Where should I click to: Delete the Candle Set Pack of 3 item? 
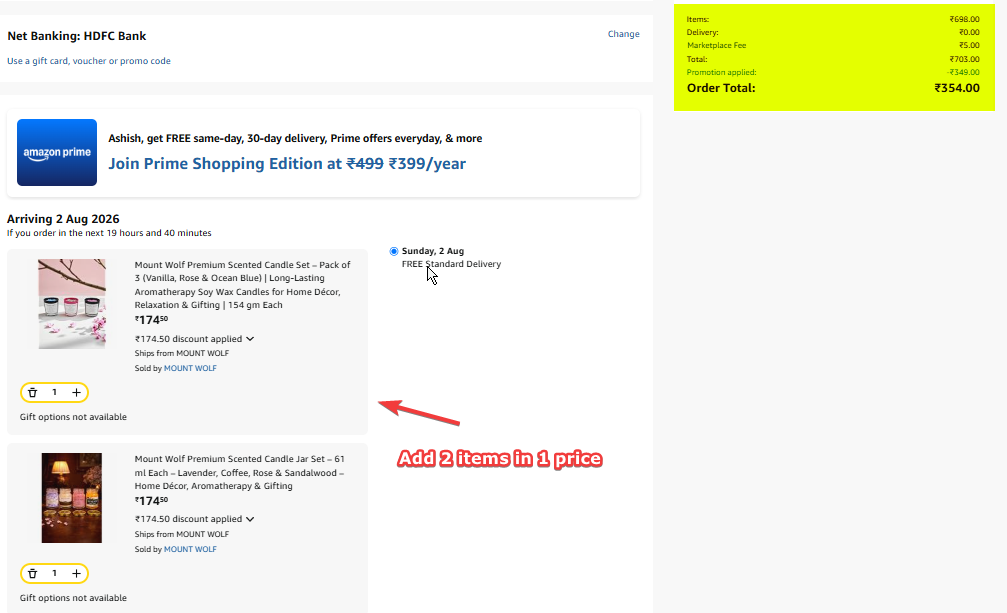point(33,393)
